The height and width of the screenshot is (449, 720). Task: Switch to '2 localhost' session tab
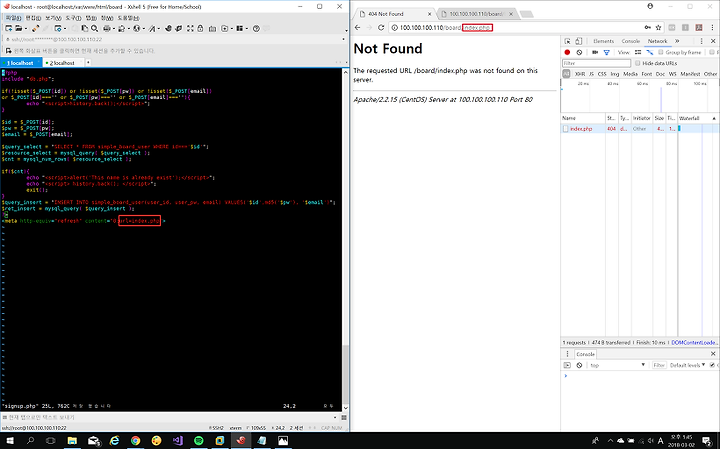[62, 63]
